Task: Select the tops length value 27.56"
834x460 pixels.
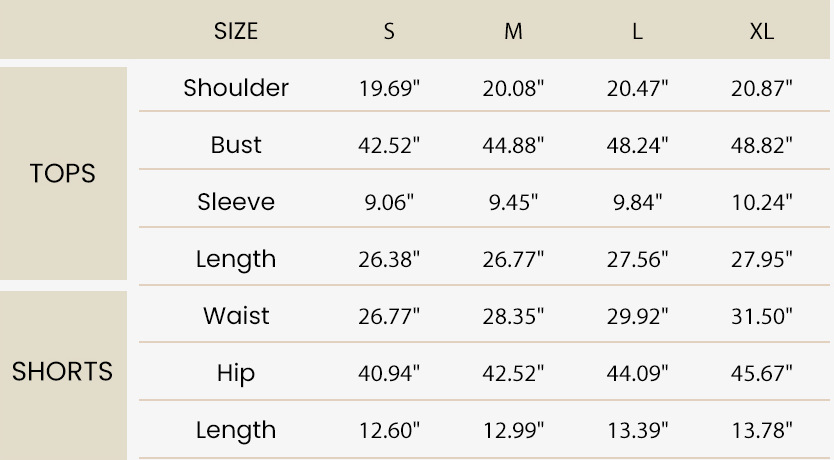Action: [x=637, y=260]
